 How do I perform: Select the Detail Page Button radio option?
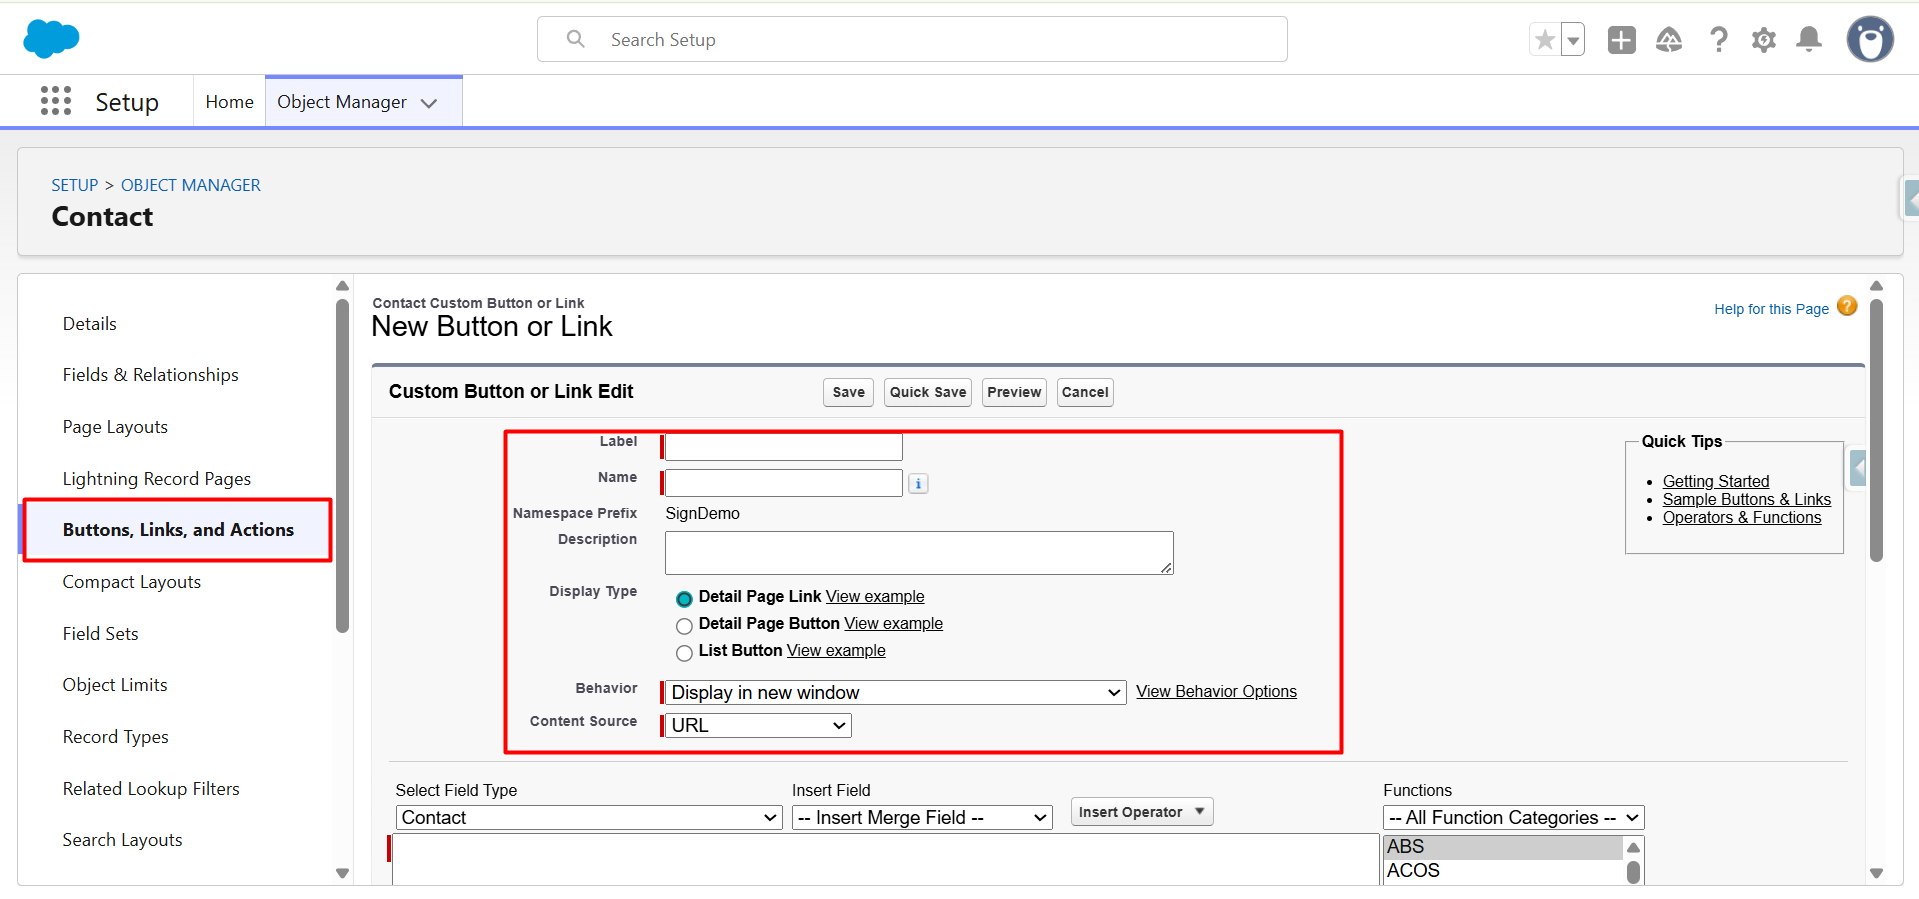pyautogui.click(x=684, y=626)
